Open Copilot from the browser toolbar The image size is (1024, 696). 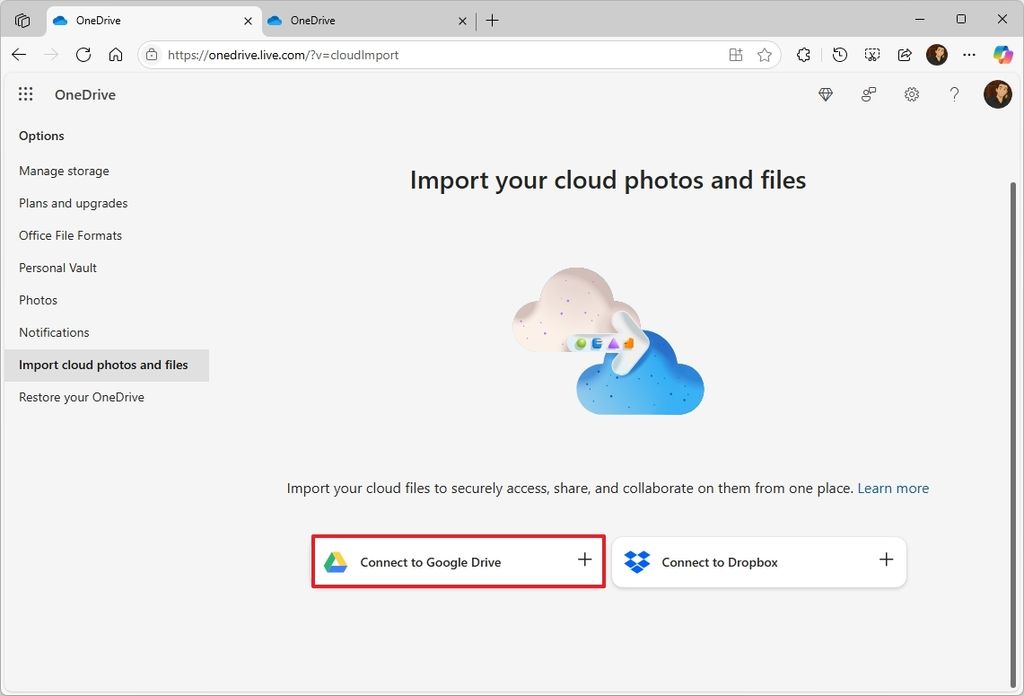pos(1003,54)
